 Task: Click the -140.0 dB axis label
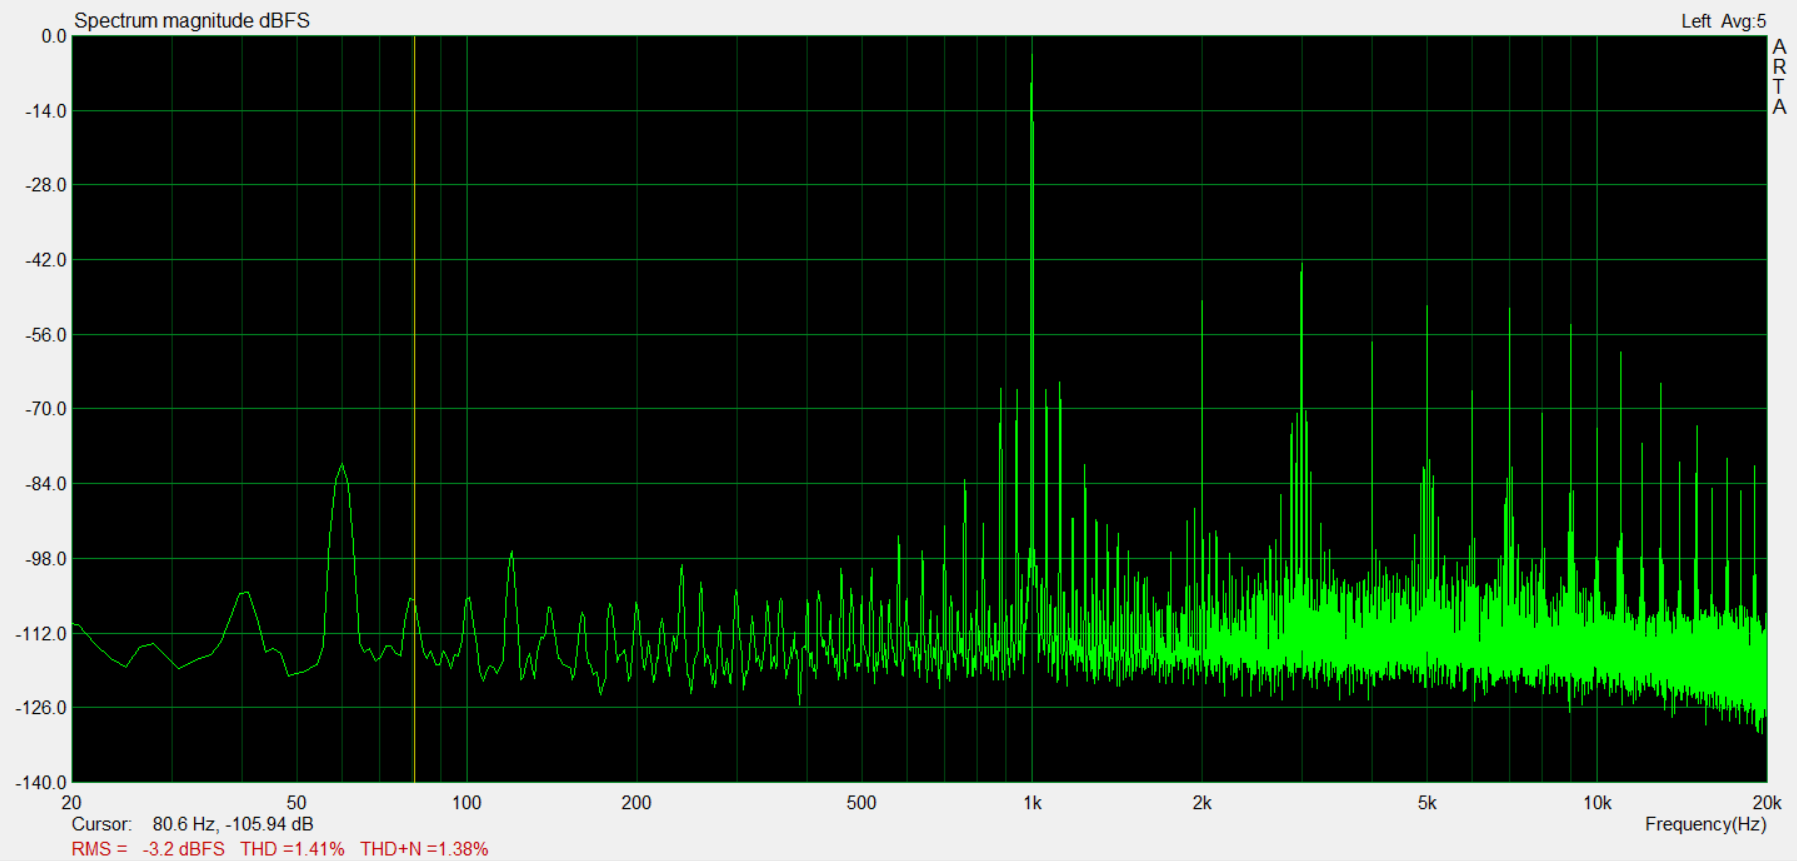click(42, 783)
